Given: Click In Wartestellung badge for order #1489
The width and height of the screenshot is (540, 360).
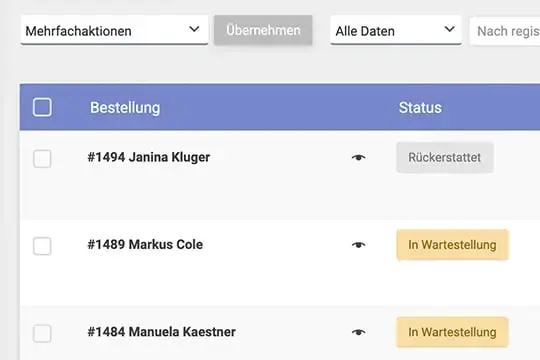Looking at the screenshot, I should 452,245.
